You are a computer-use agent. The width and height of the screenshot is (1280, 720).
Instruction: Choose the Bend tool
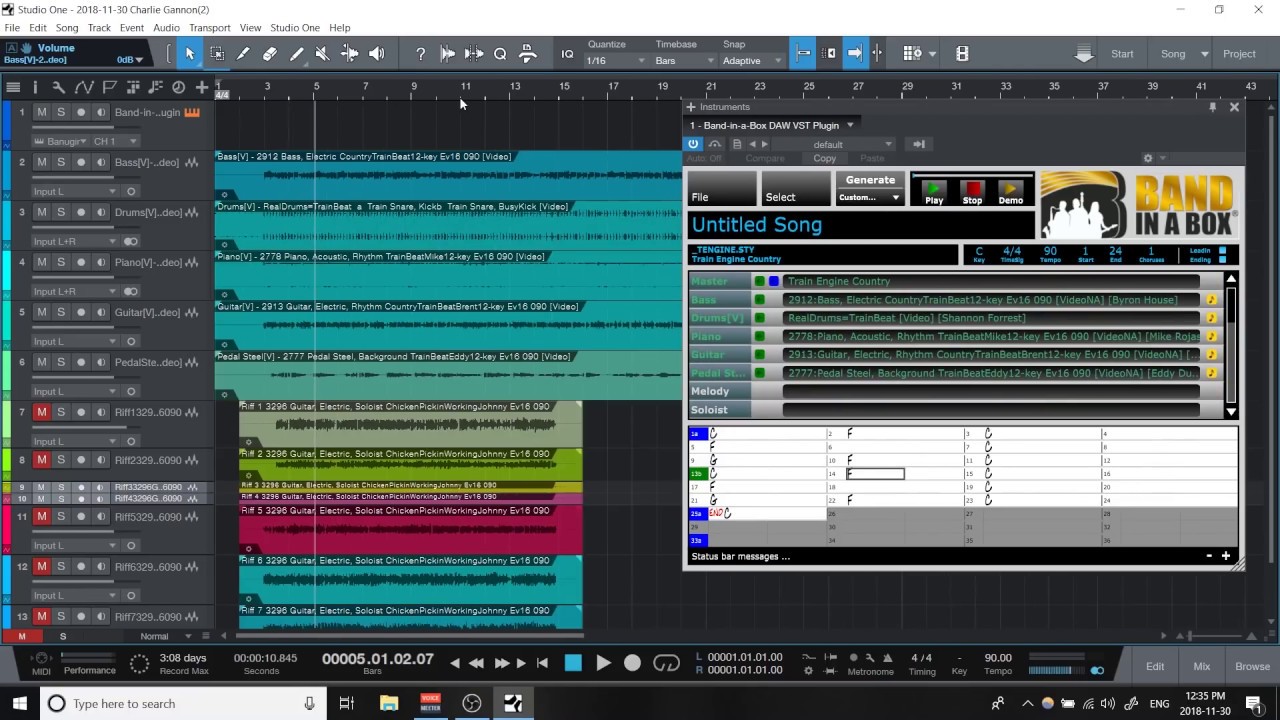pos(349,54)
